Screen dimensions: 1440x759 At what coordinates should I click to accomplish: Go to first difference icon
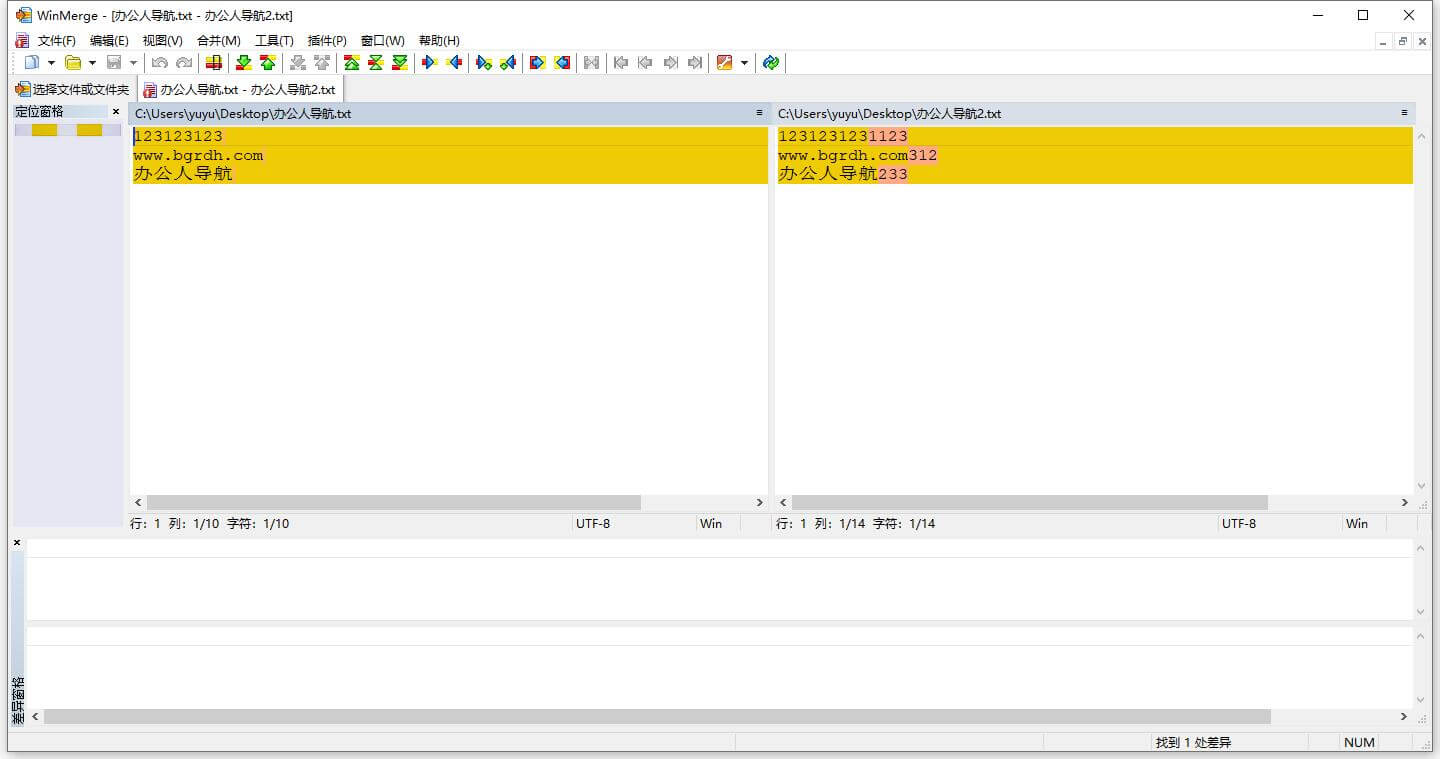click(x=351, y=63)
